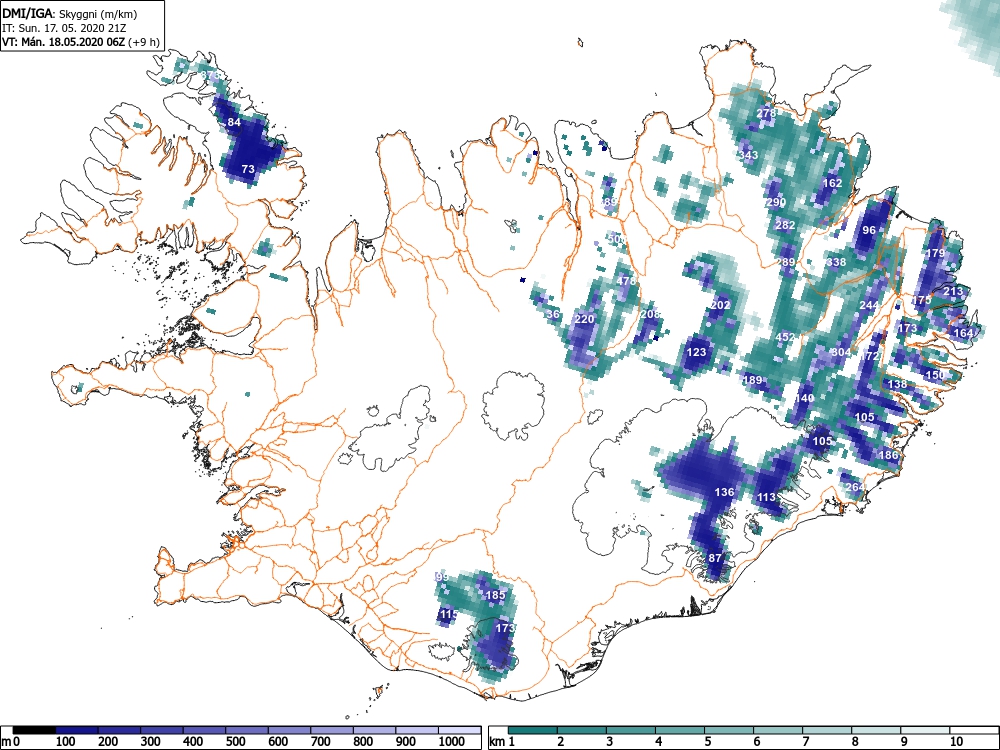Click the map value 113
The width and height of the screenshot is (1000, 750).
coord(766,497)
